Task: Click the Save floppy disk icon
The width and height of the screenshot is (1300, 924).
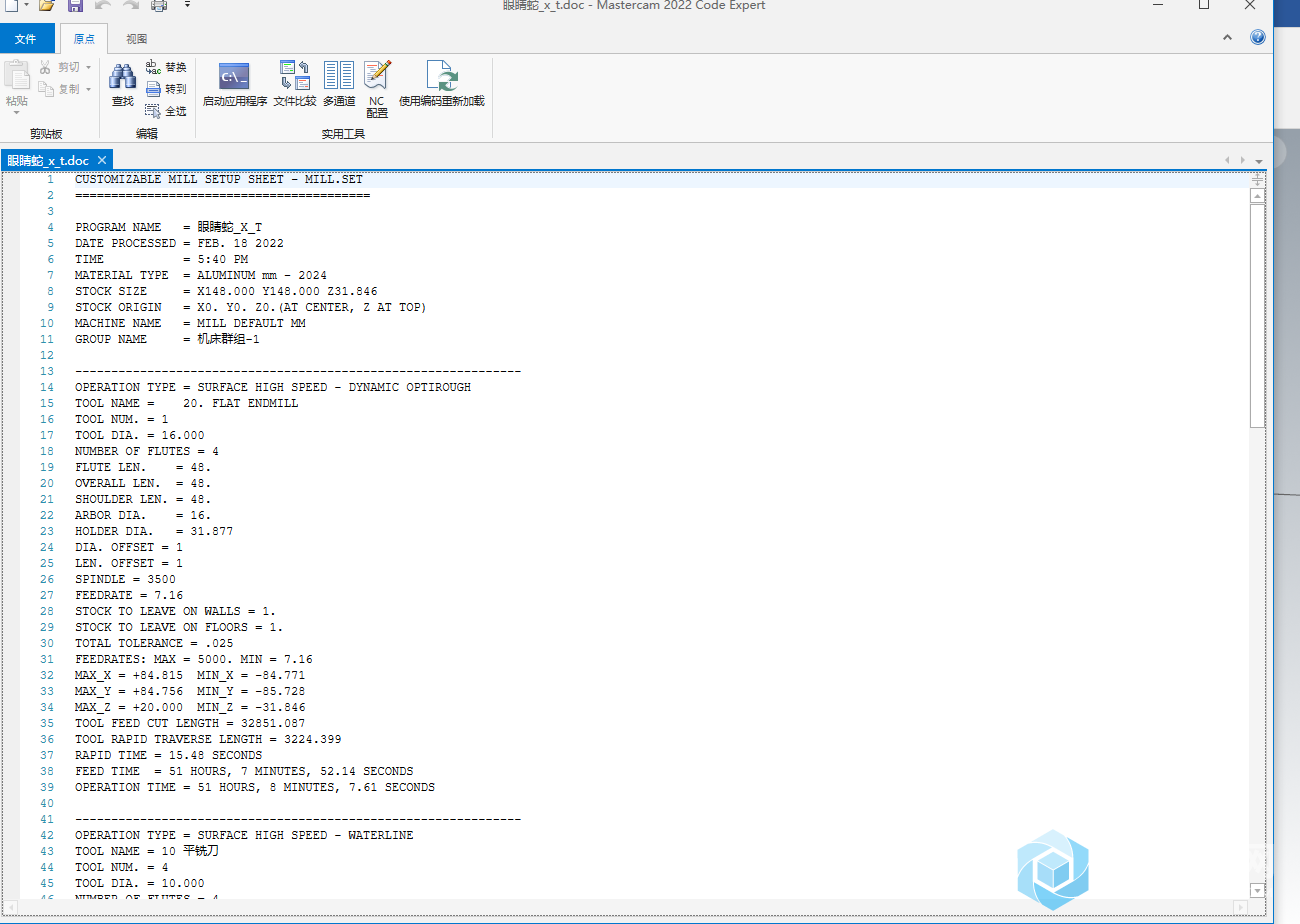Action: coord(75,6)
